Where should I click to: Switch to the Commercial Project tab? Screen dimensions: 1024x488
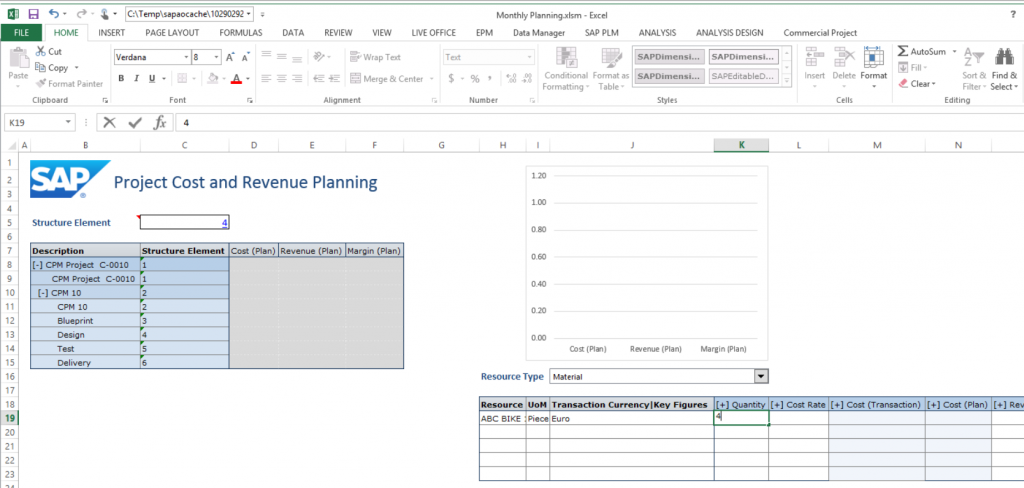pos(820,33)
